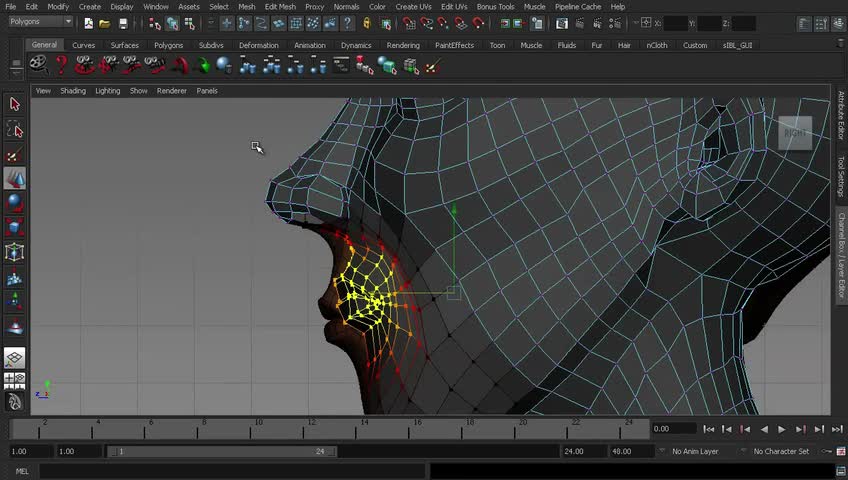This screenshot has width=848, height=480.
Task: Activate the Lasso select tool
Action: click(14, 130)
